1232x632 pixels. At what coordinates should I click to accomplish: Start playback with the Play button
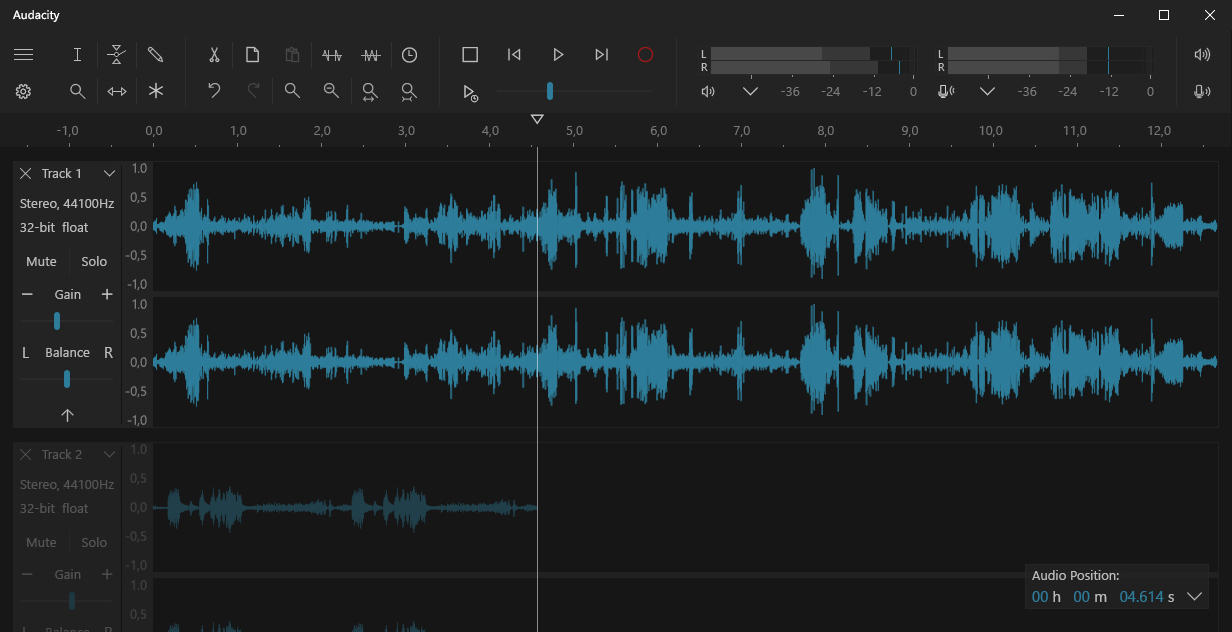557,55
